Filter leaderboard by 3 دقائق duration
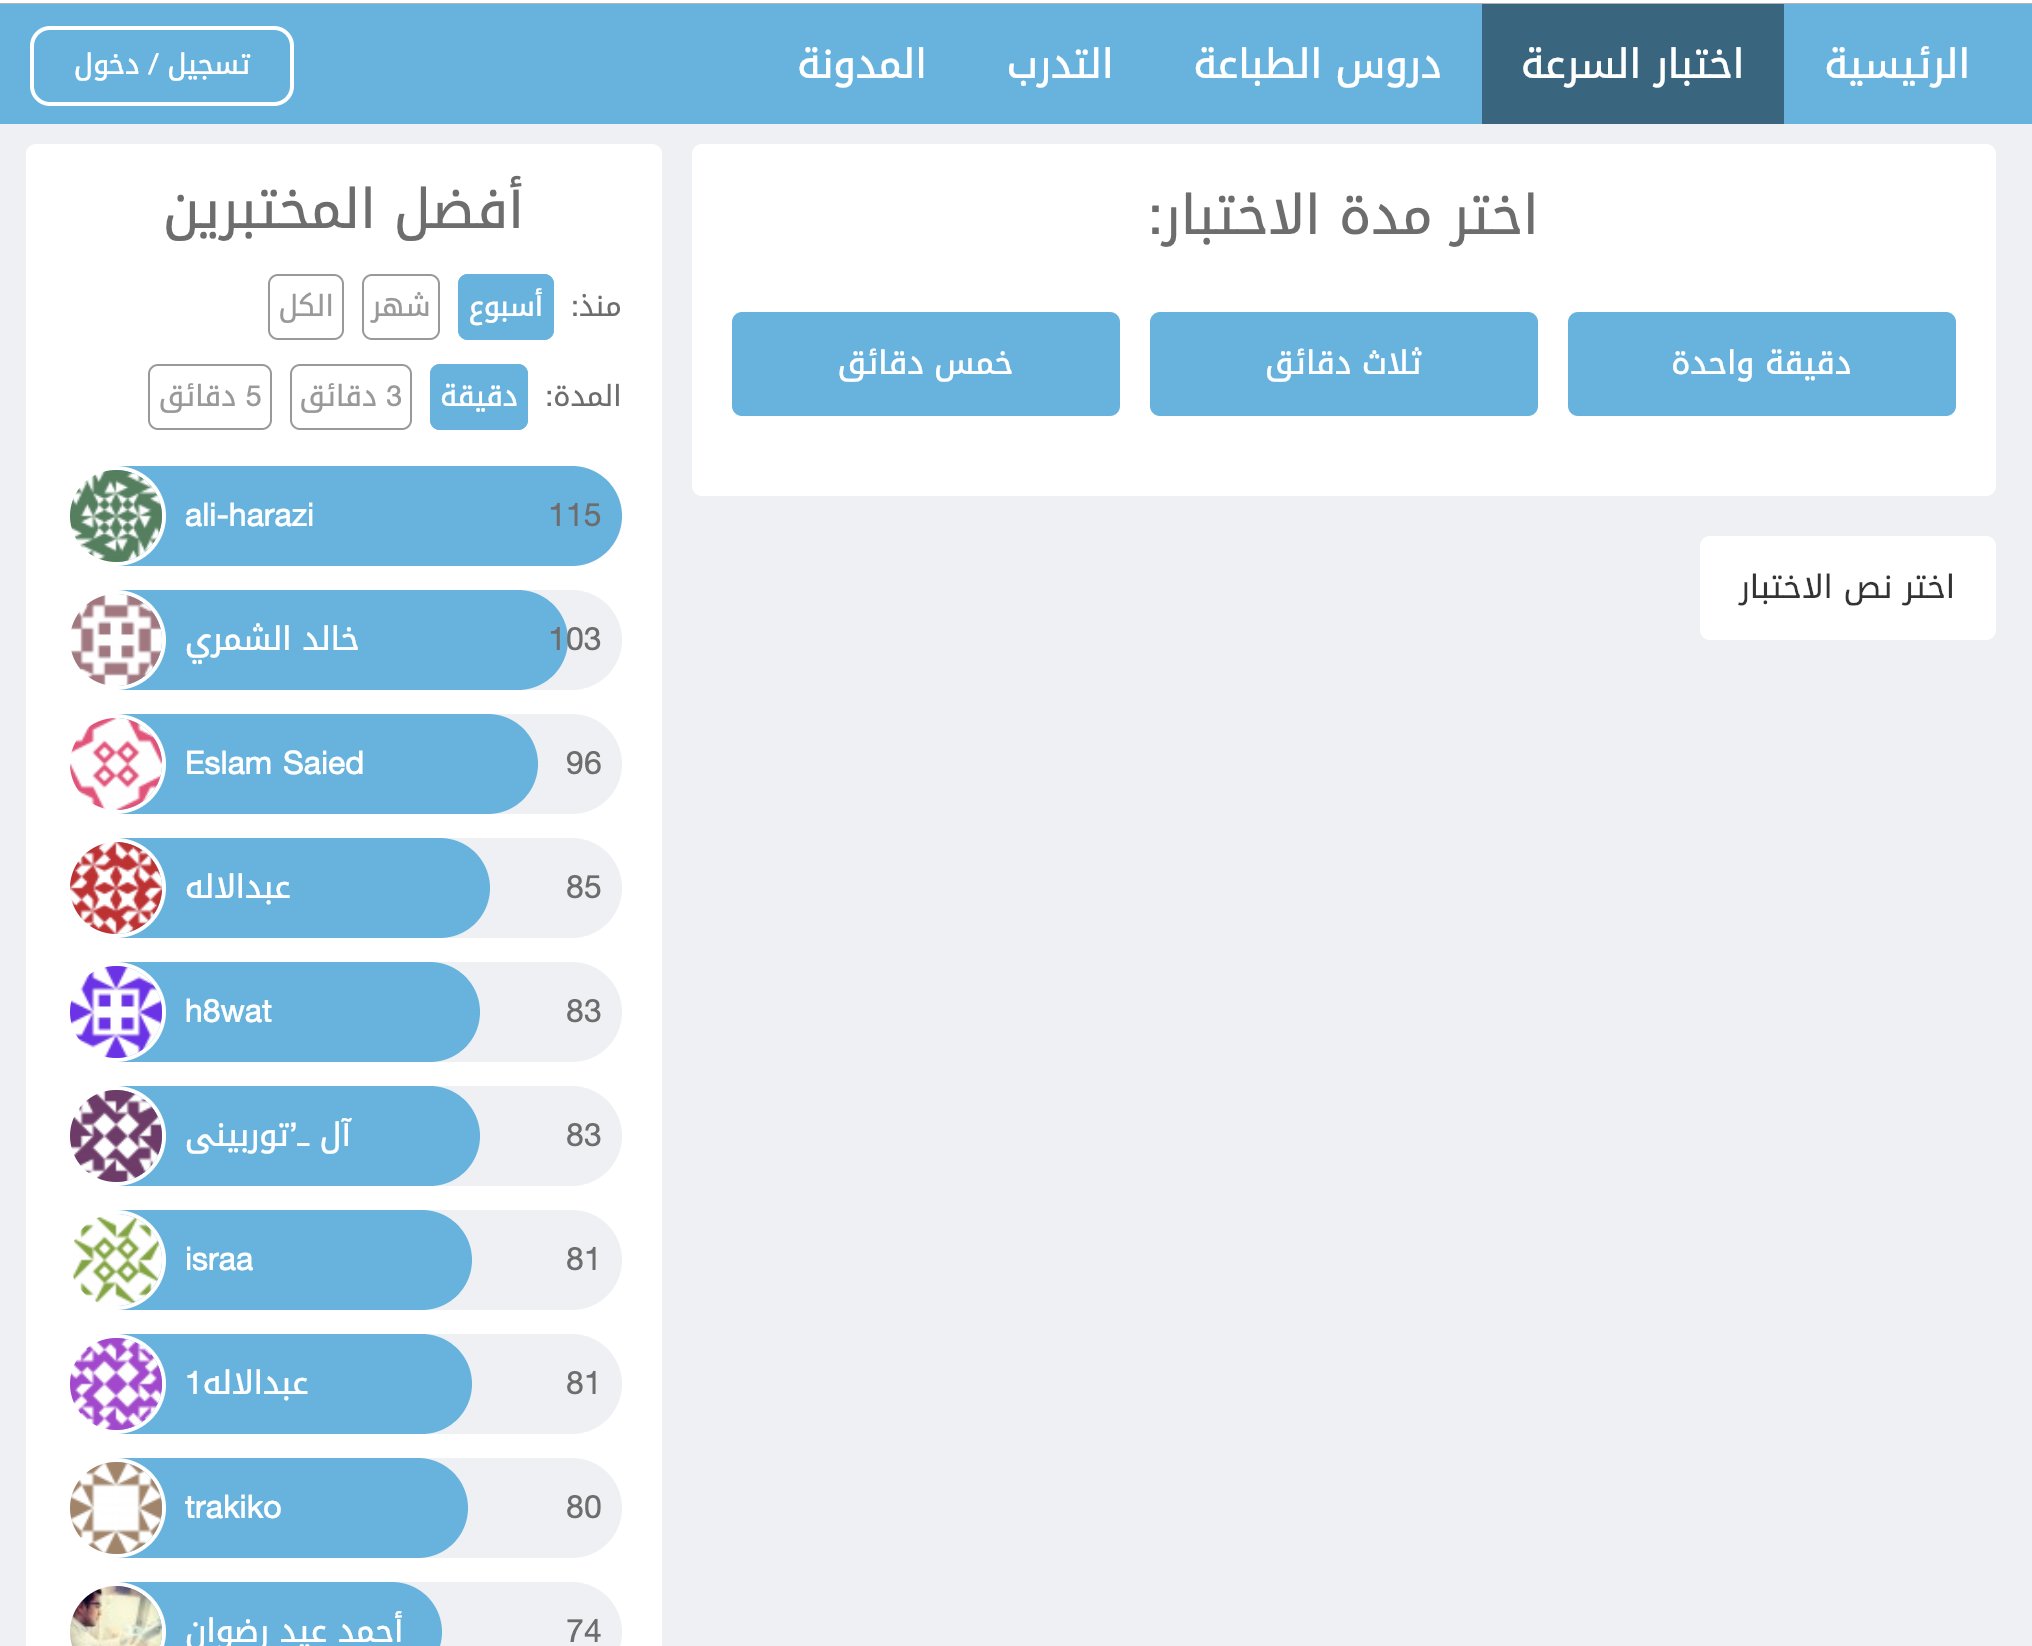Screen dimensions: 2032x1646 350,397
